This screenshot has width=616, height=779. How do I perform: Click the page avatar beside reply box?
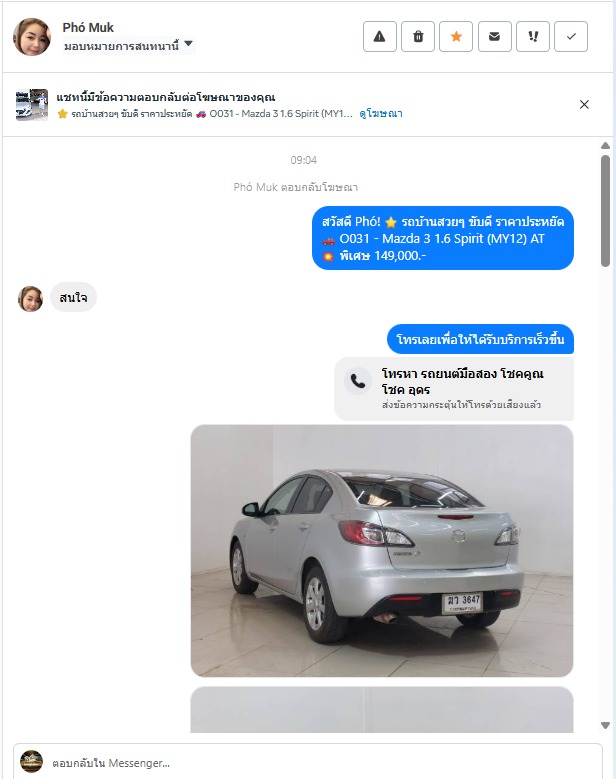click(31, 762)
